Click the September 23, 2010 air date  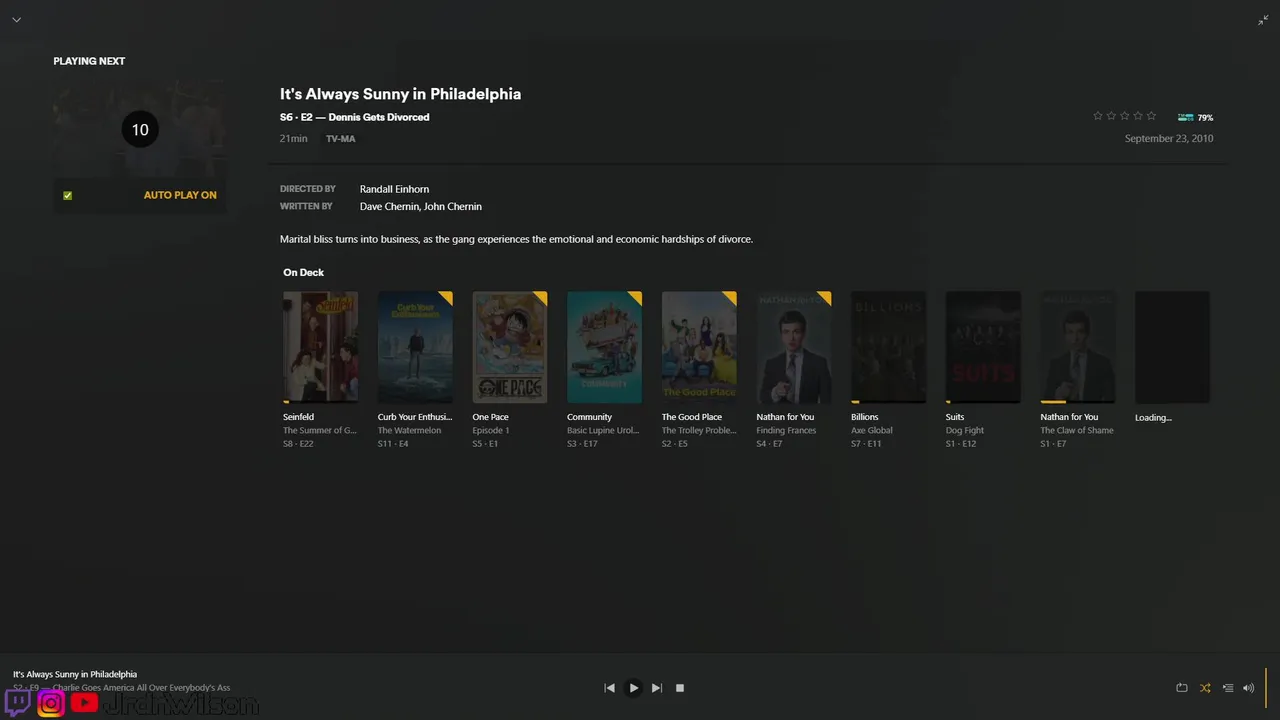[x=1169, y=139]
